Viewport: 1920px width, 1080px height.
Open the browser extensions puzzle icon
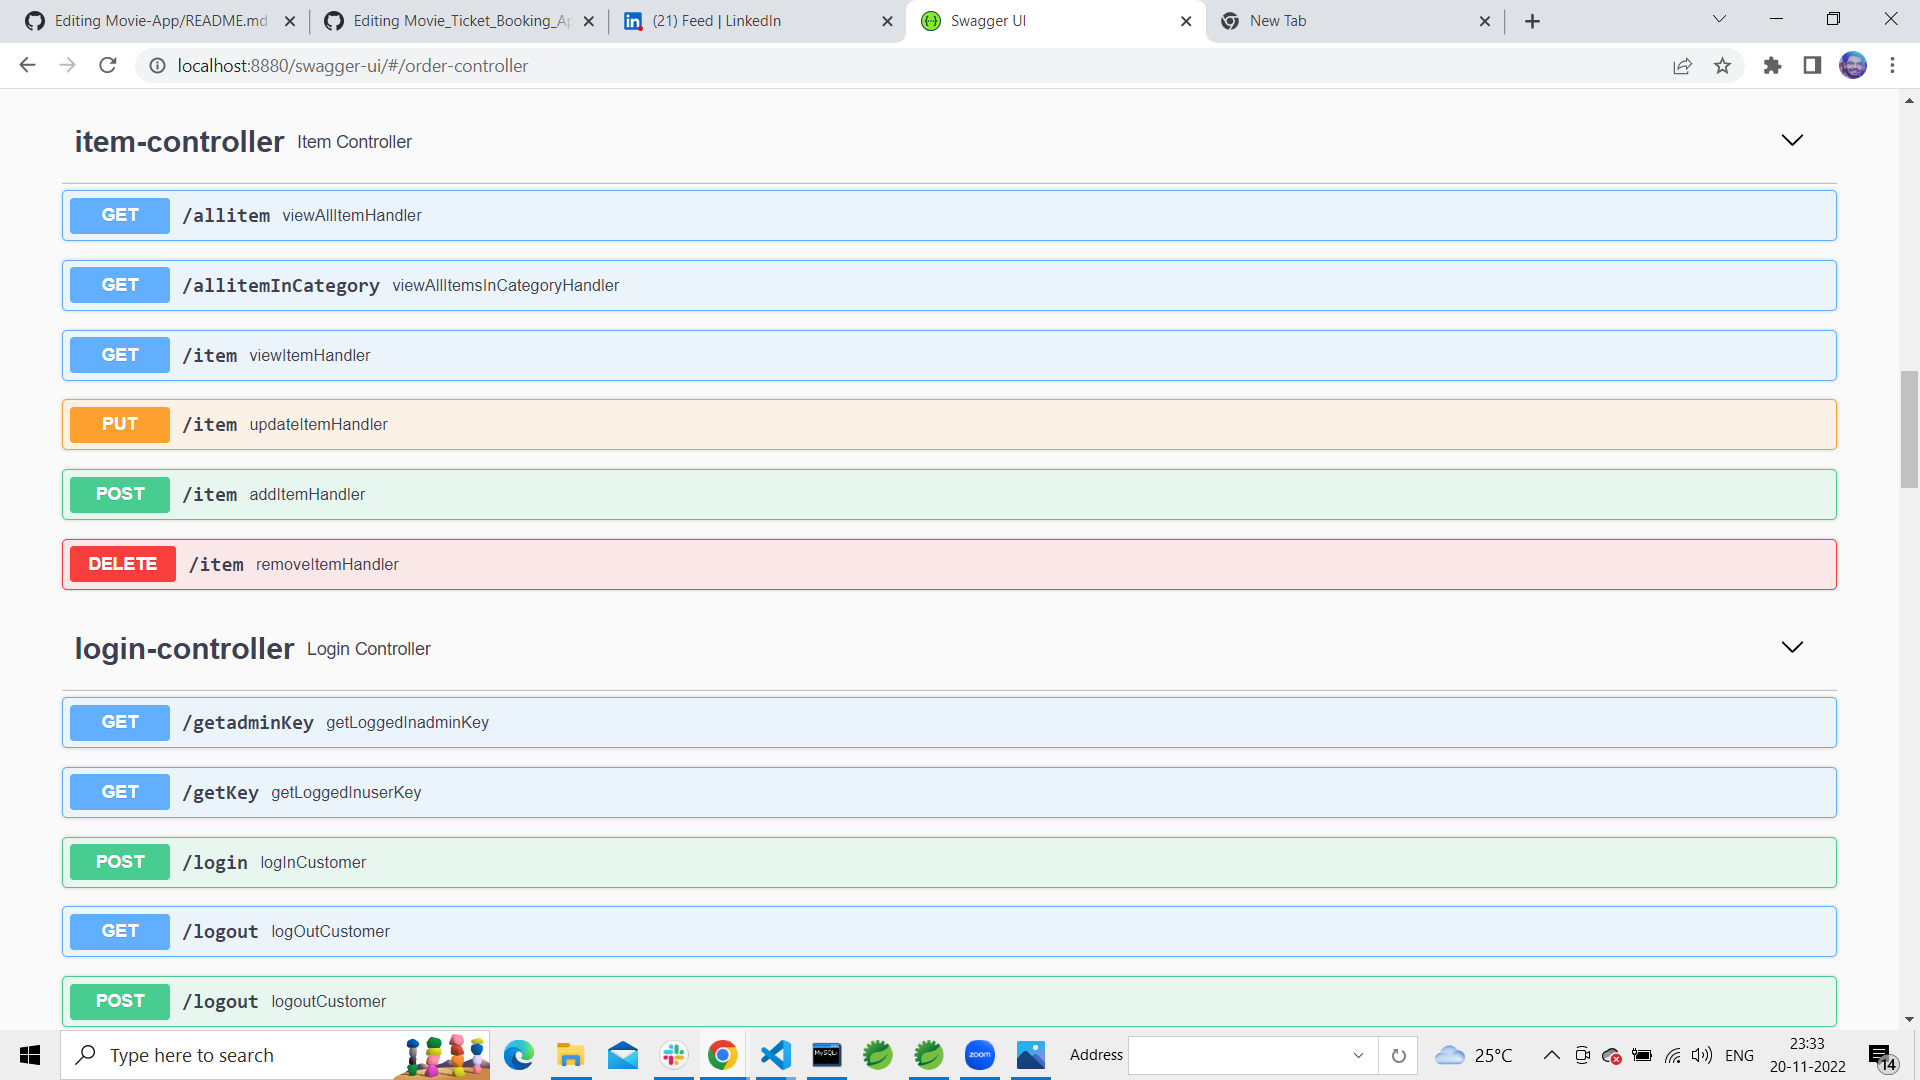[x=1772, y=66]
